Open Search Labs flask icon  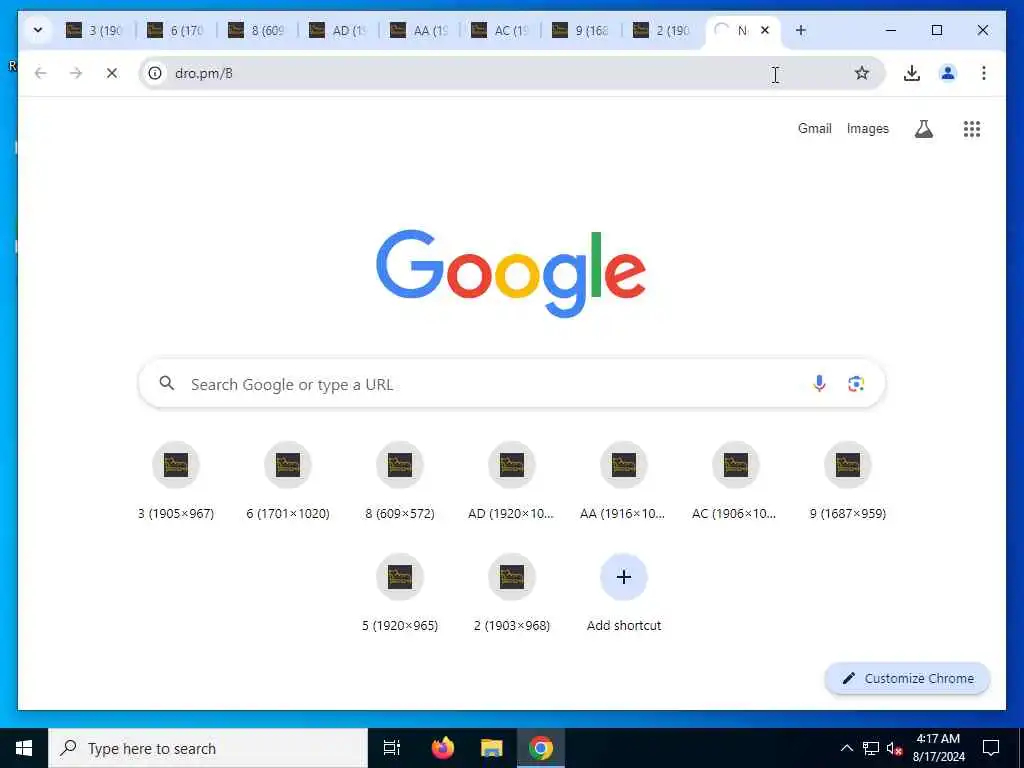pyautogui.click(x=923, y=129)
